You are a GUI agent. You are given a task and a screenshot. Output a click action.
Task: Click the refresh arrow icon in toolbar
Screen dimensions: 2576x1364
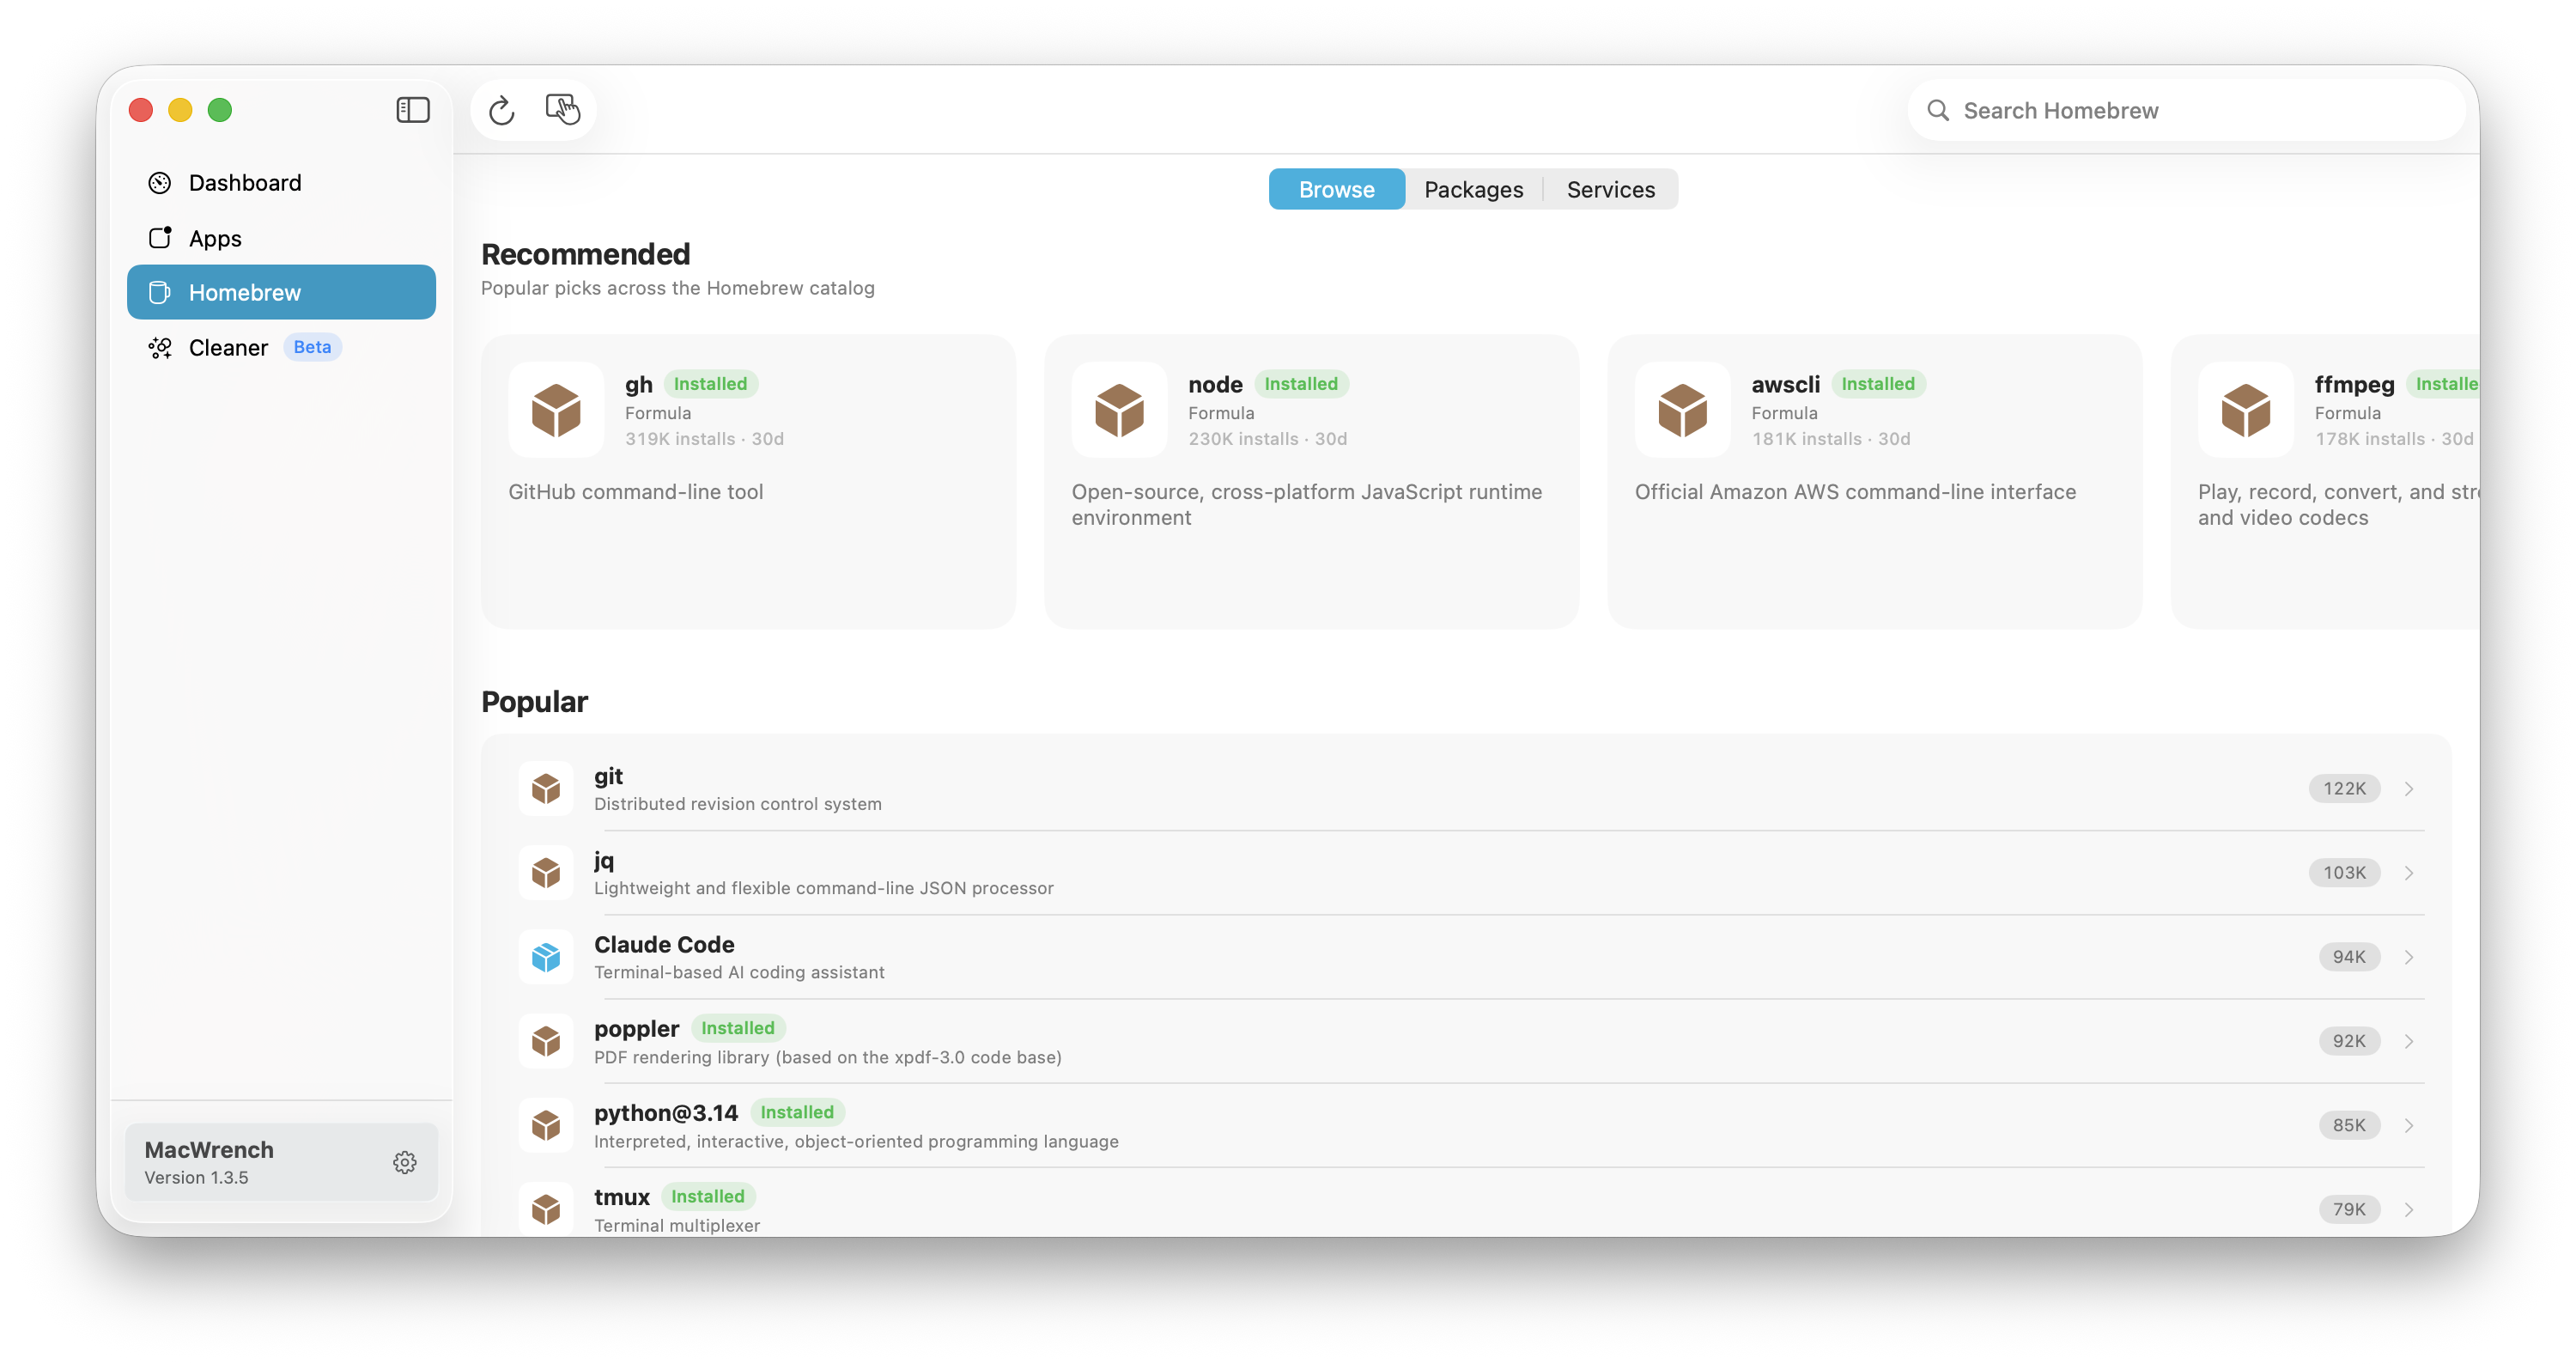point(502,110)
